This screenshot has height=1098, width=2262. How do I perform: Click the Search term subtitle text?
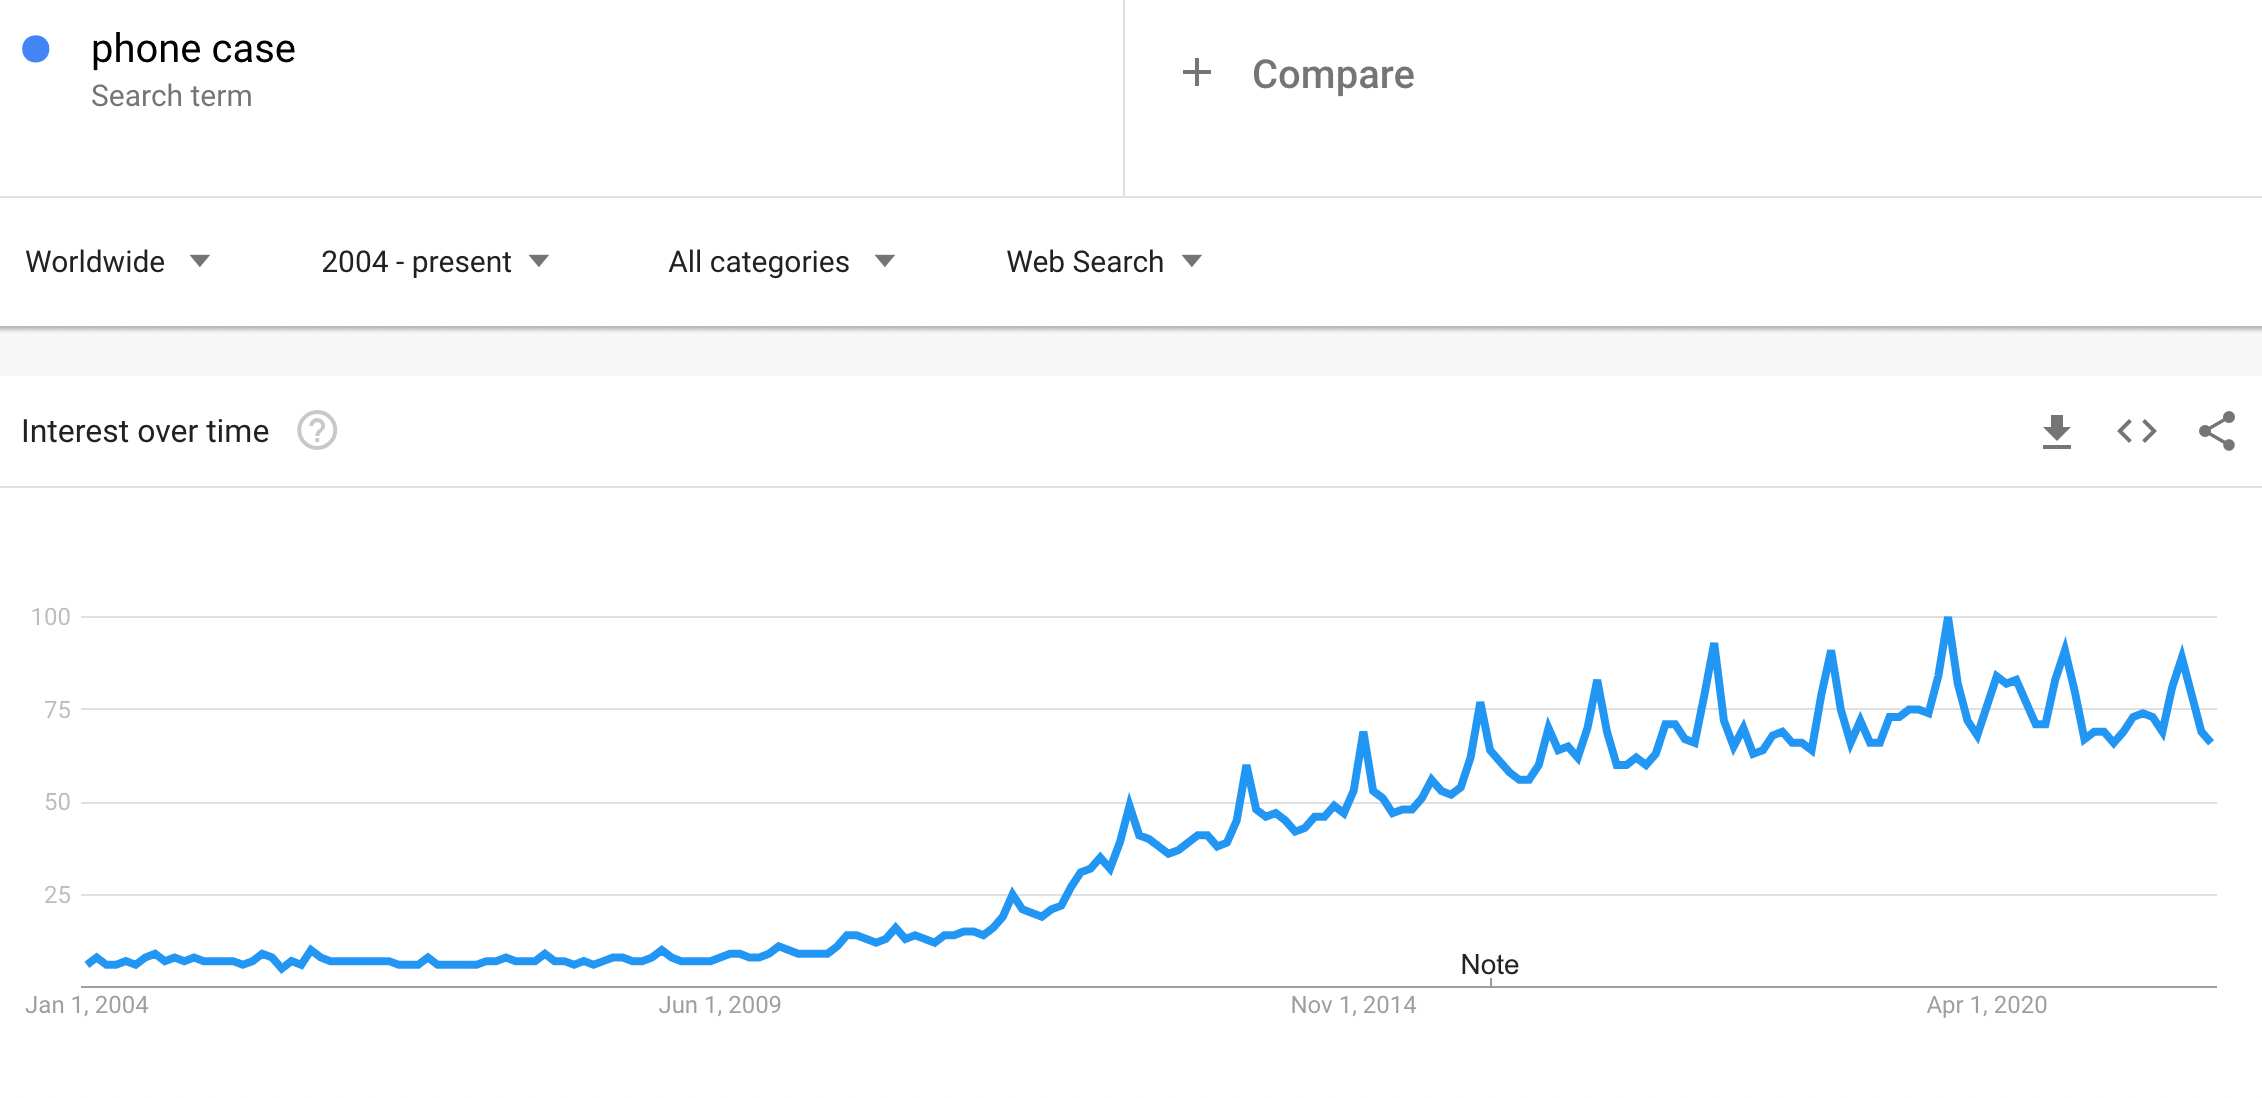(171, 96)
